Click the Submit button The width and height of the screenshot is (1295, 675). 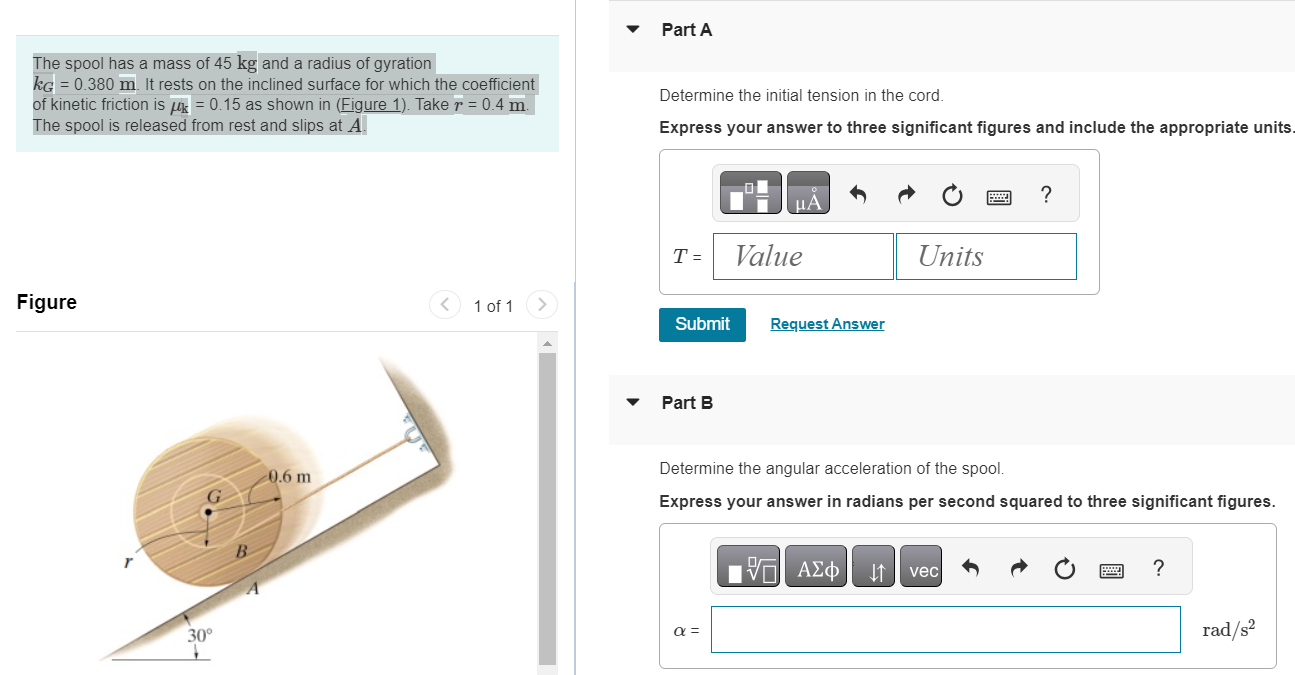(702, 324)
